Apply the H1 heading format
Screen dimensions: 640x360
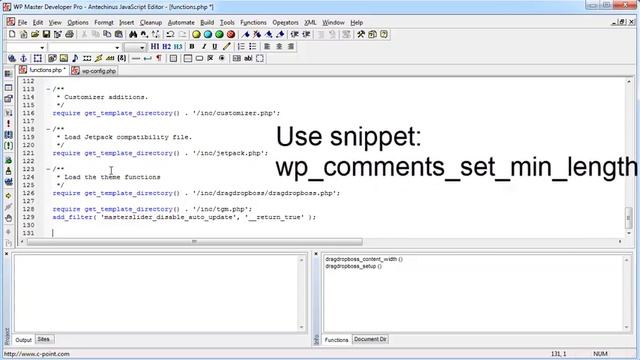[155, 47]
